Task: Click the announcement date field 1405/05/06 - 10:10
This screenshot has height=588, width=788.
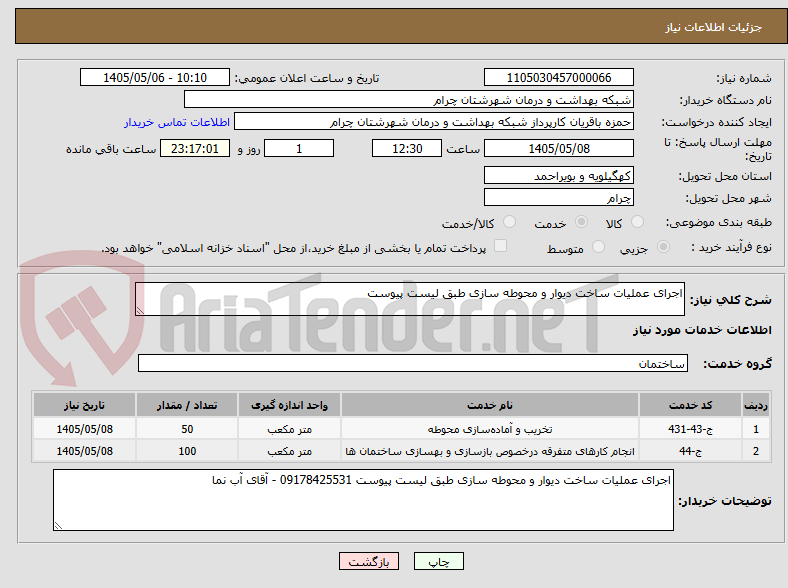Action: [155, 78]
